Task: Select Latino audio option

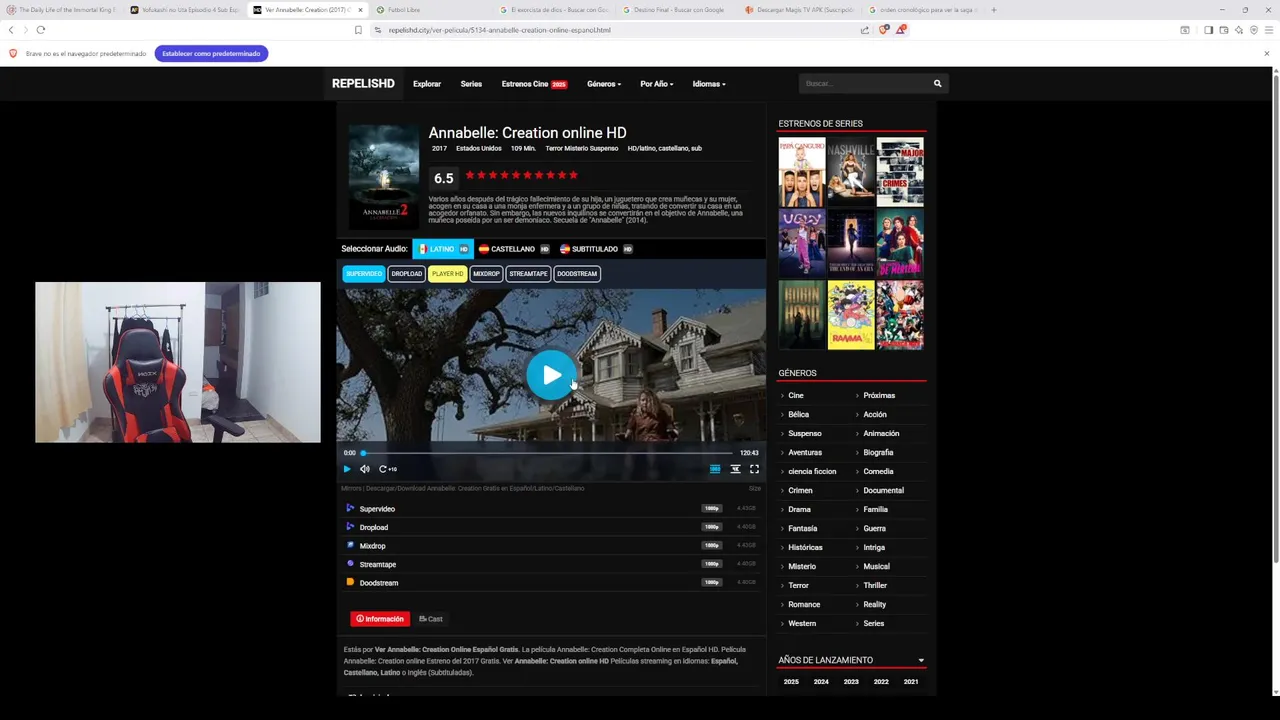Action: (x=443, y=249)
